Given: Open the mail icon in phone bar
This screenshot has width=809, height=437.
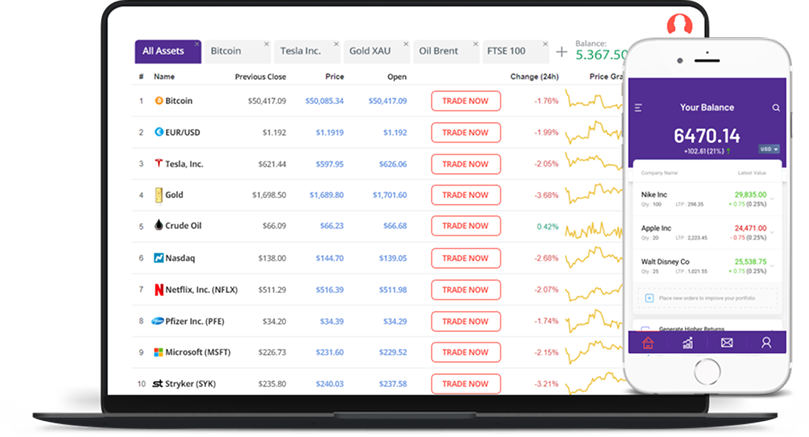Looking at the screenshot, I should click(x=727, y=343).
